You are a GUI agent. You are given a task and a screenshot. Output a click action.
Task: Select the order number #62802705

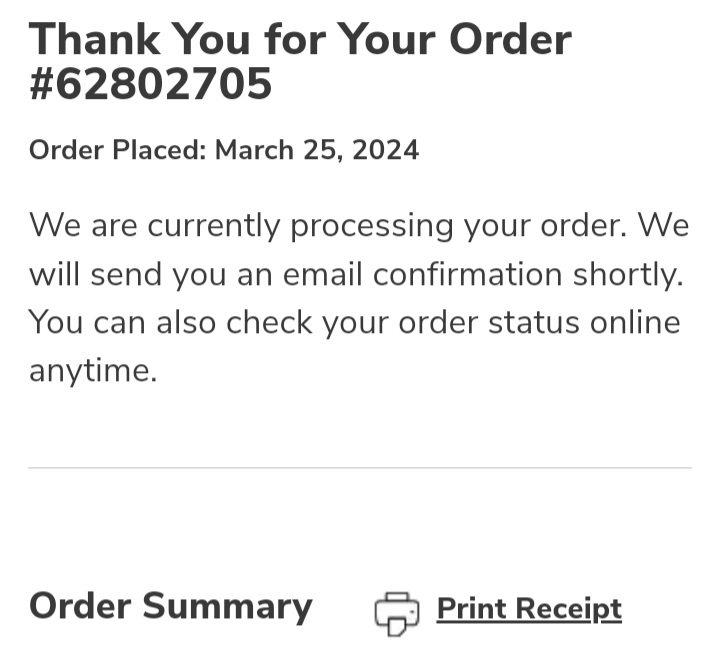[x=151, y=85]
